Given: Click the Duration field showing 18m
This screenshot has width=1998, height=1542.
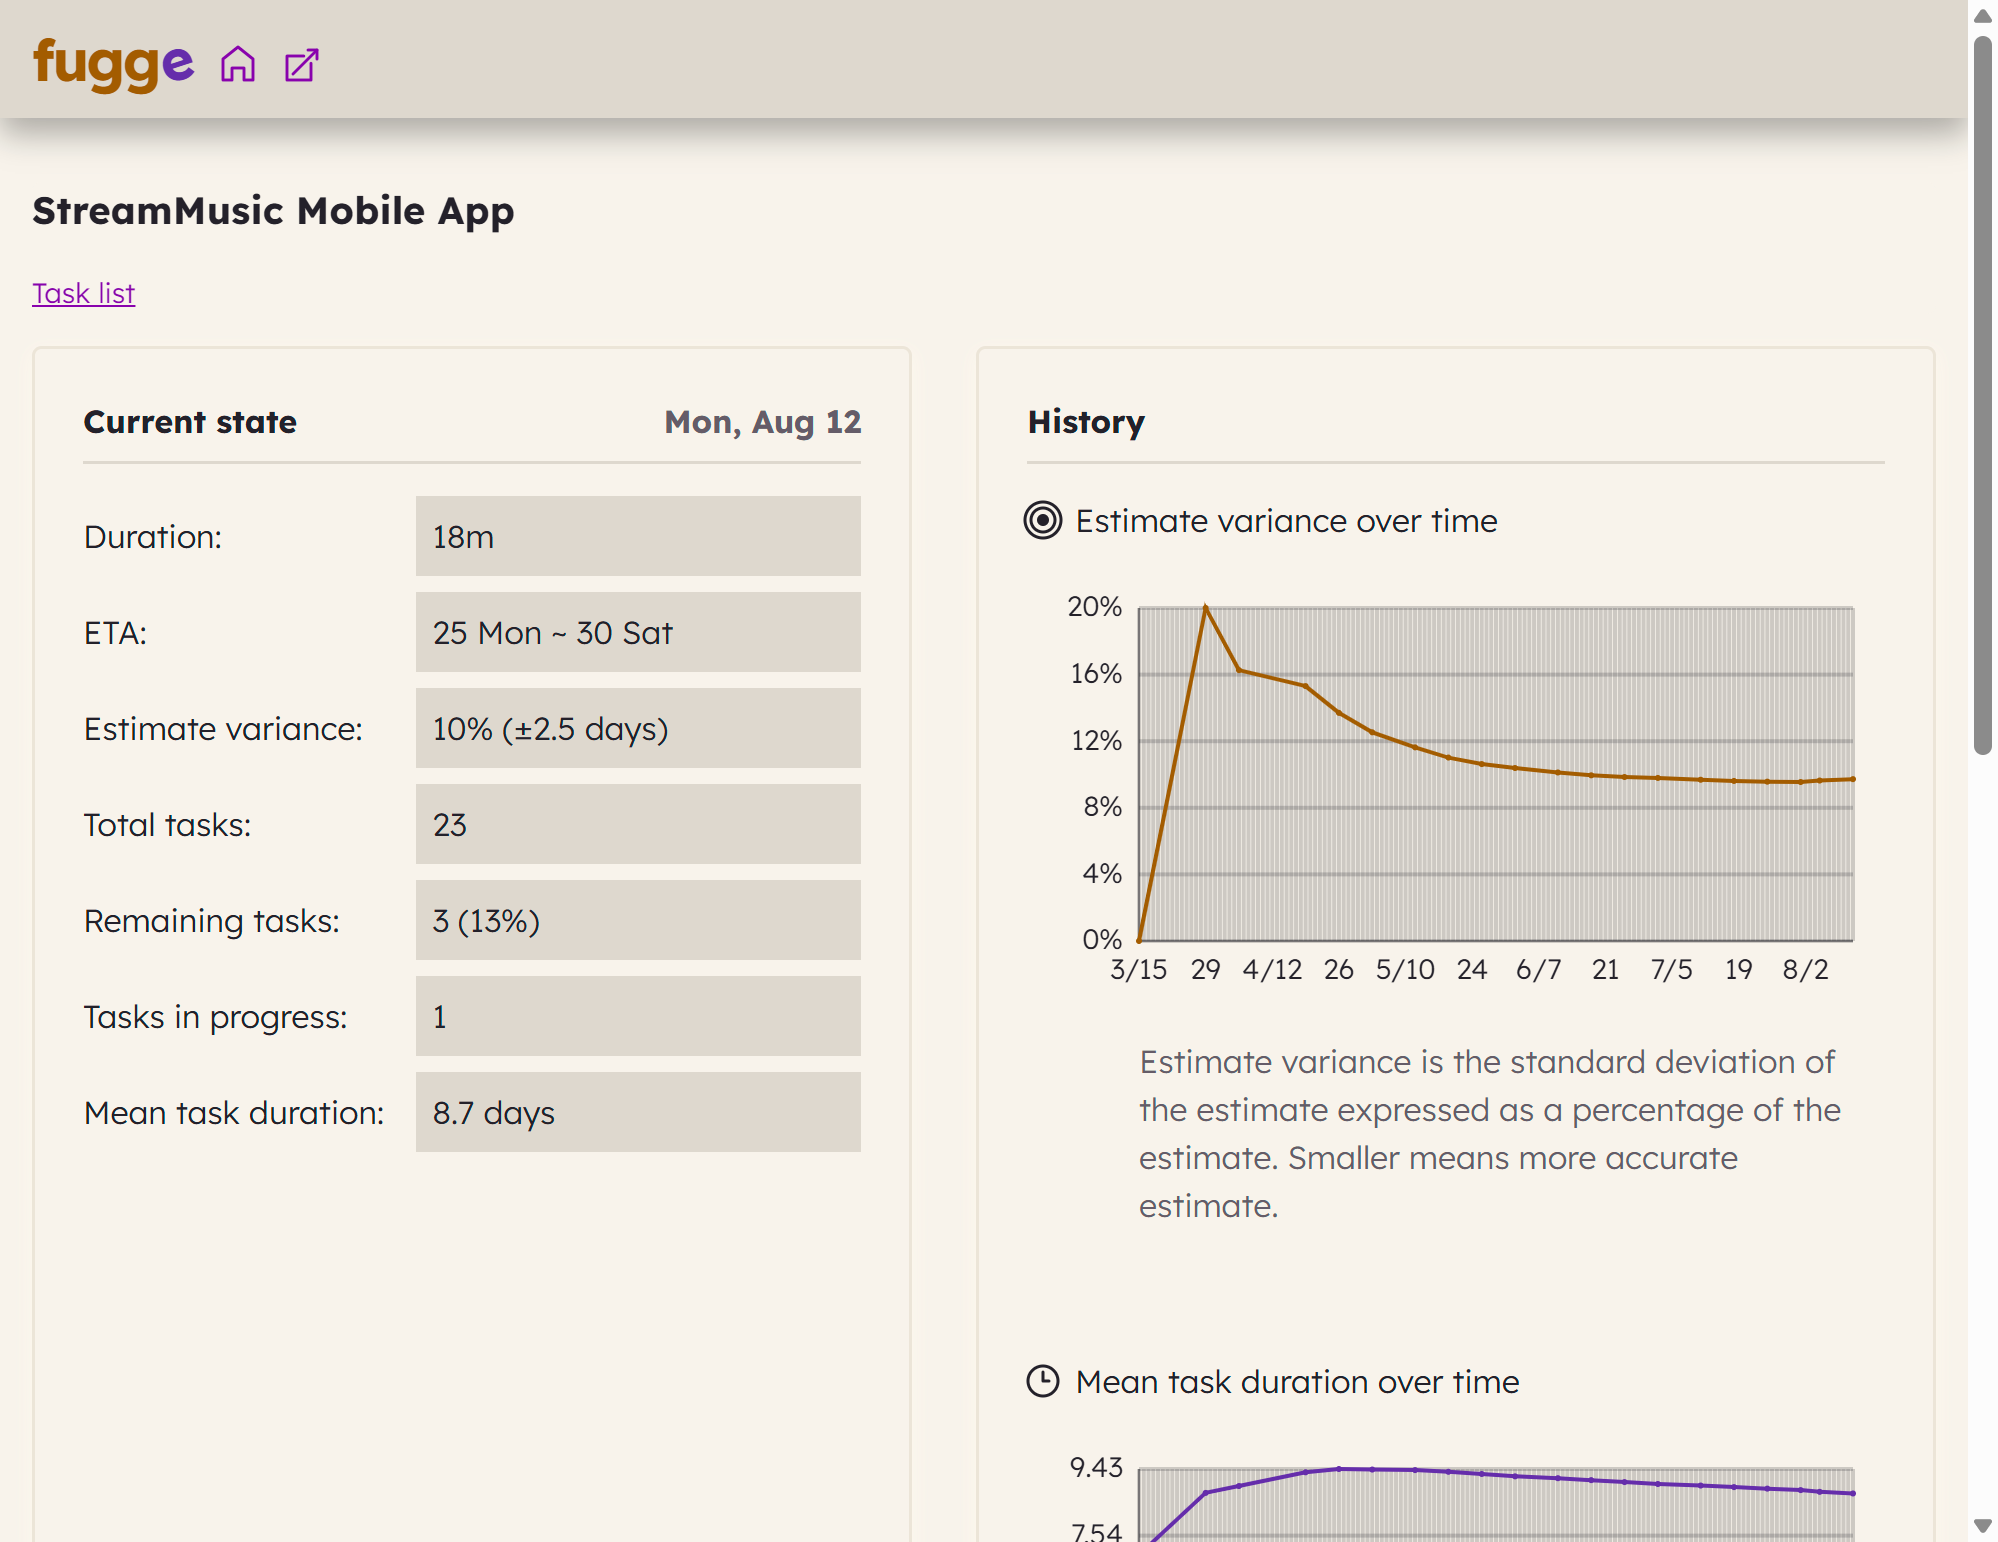Looking at the screenshot, I should [637, 536].
